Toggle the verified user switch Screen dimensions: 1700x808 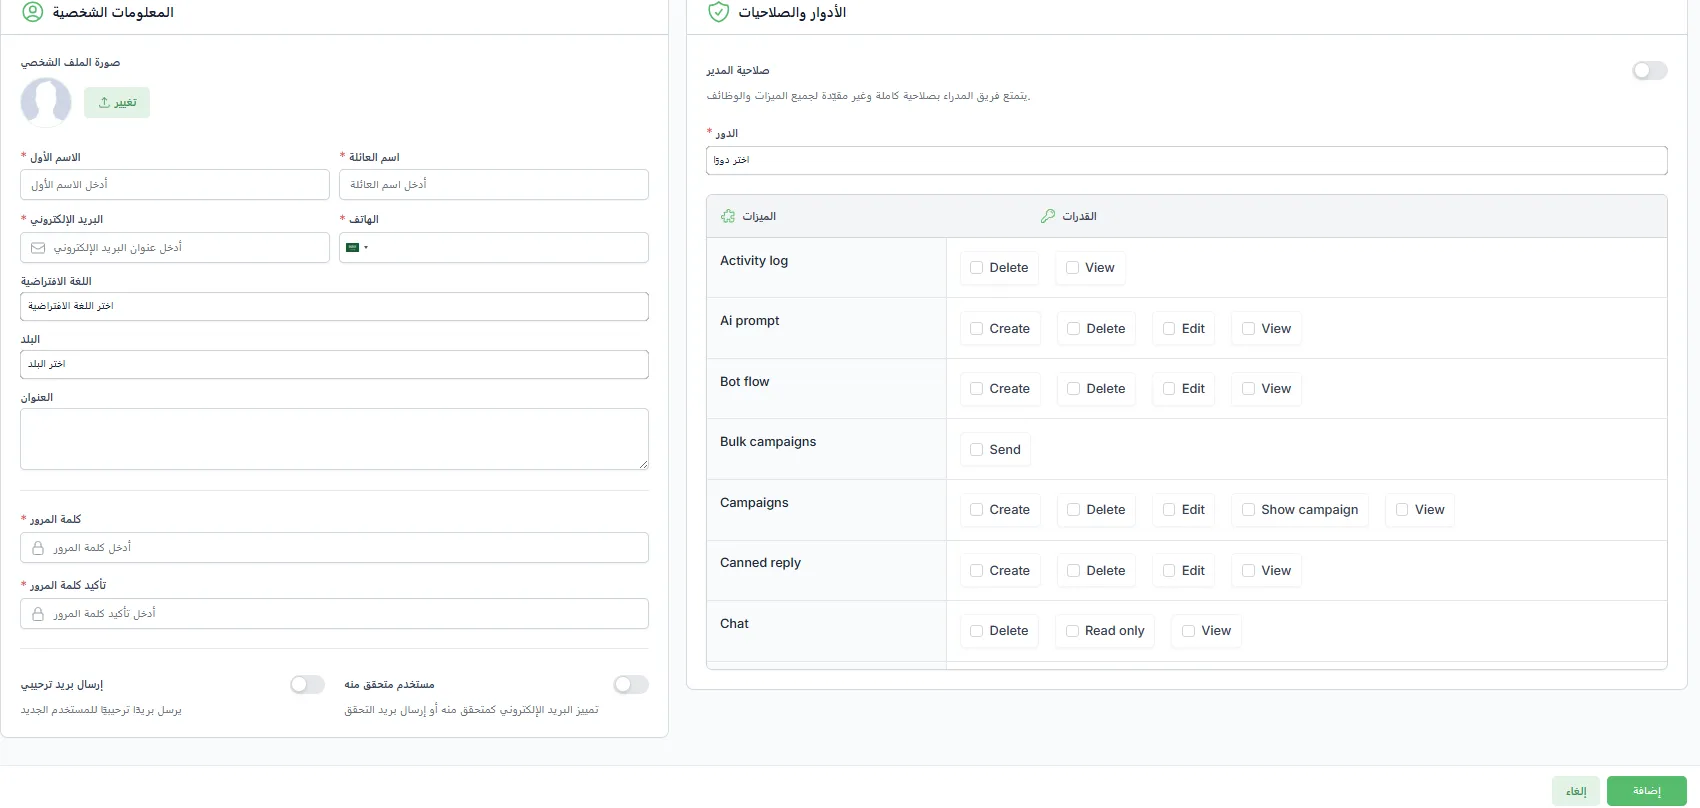631,684
